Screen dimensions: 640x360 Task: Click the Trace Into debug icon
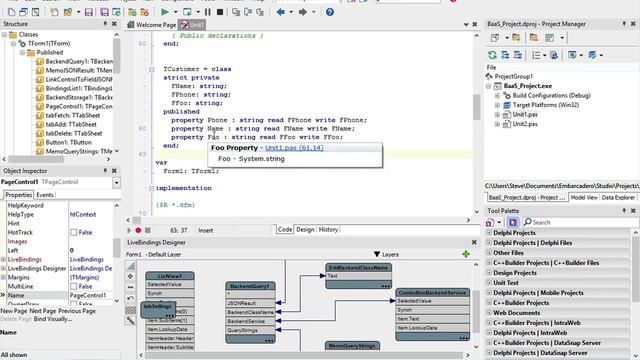(236, 12)
